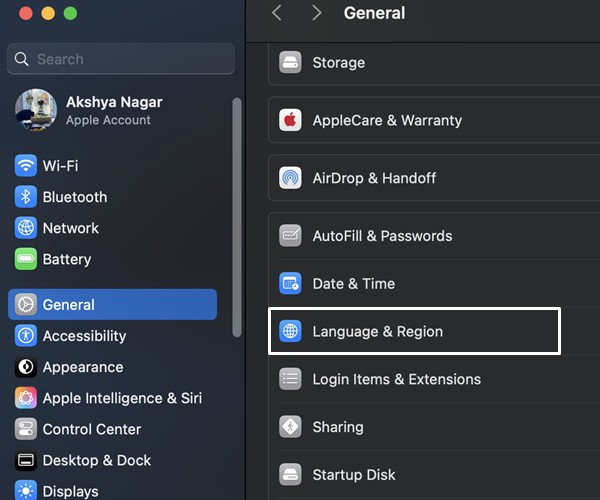Click the Control Center icon

point(26,429)
